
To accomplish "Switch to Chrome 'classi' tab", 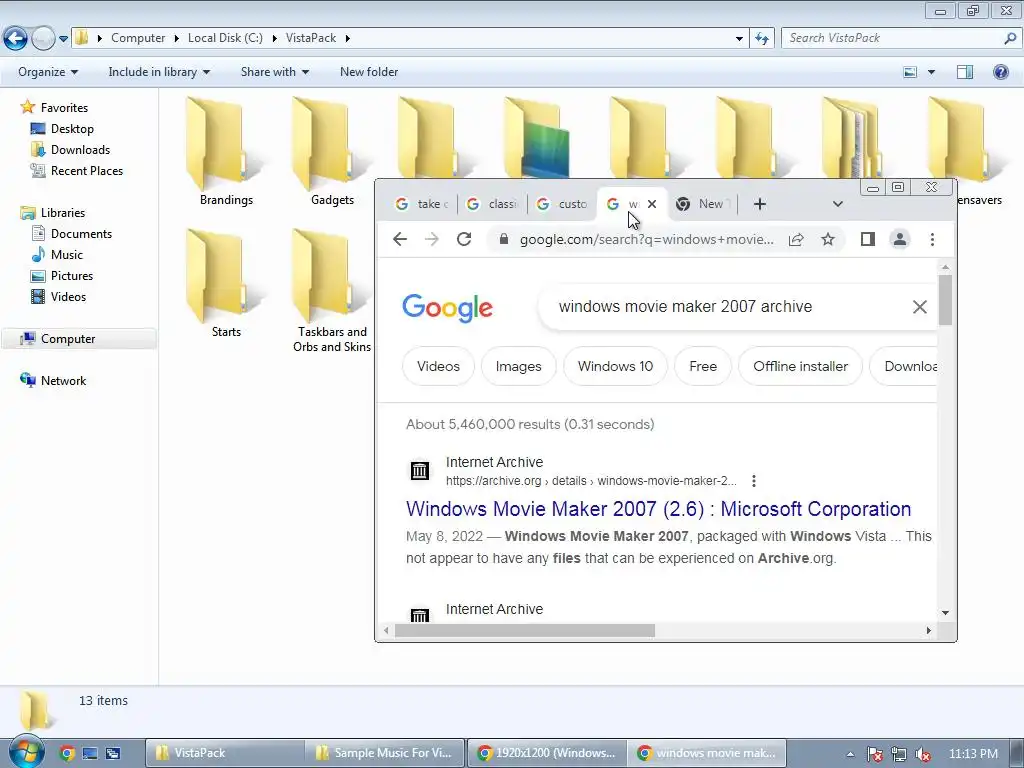I will coord(492,204).
